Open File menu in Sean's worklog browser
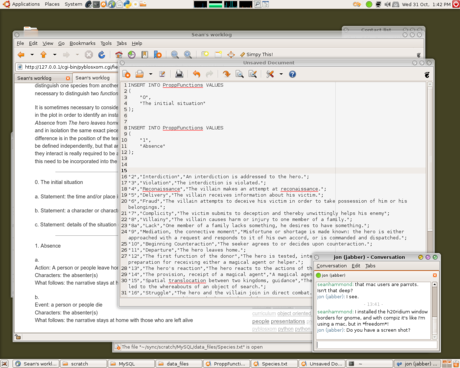 pyautogui.click(x=20, y=43)
